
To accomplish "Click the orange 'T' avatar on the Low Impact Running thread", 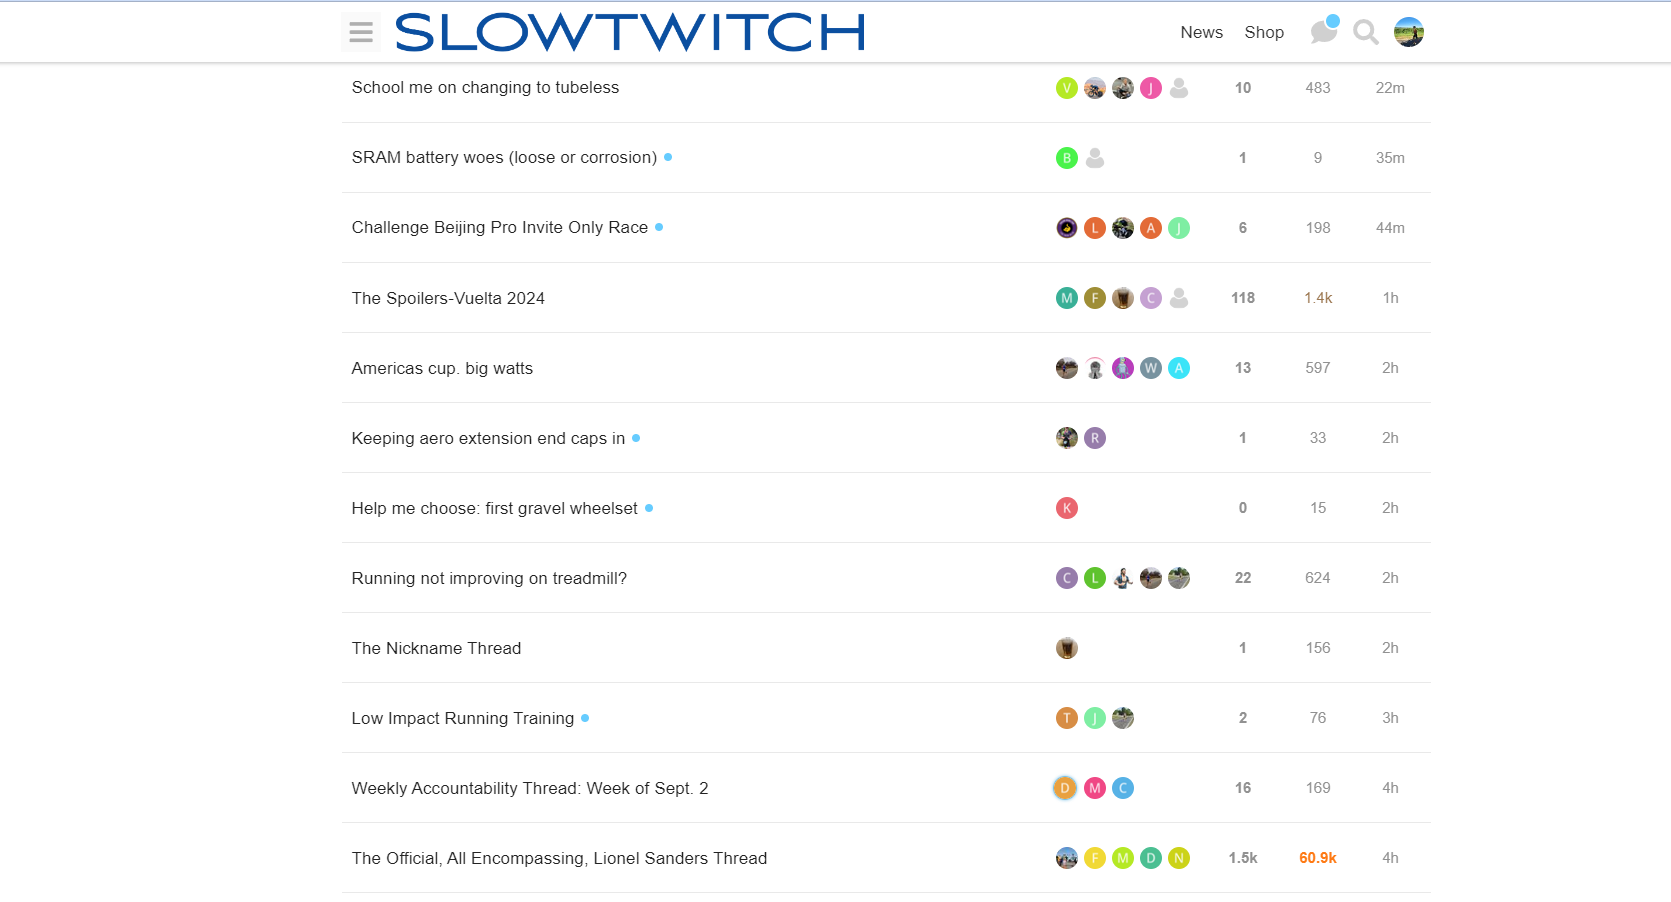I will [x=1067, y=718].
